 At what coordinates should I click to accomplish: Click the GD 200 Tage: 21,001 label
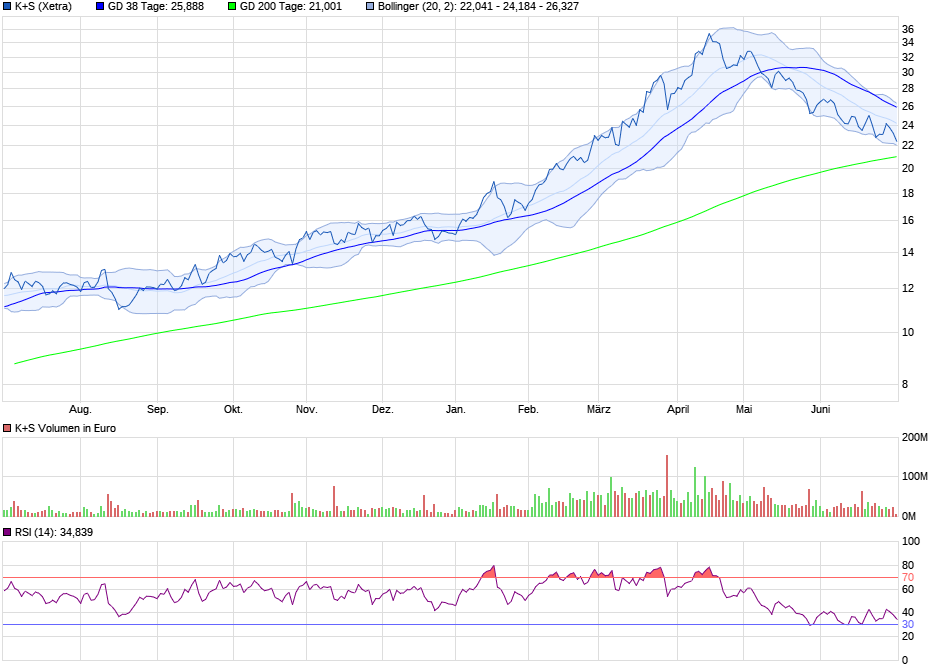point(291,7)
